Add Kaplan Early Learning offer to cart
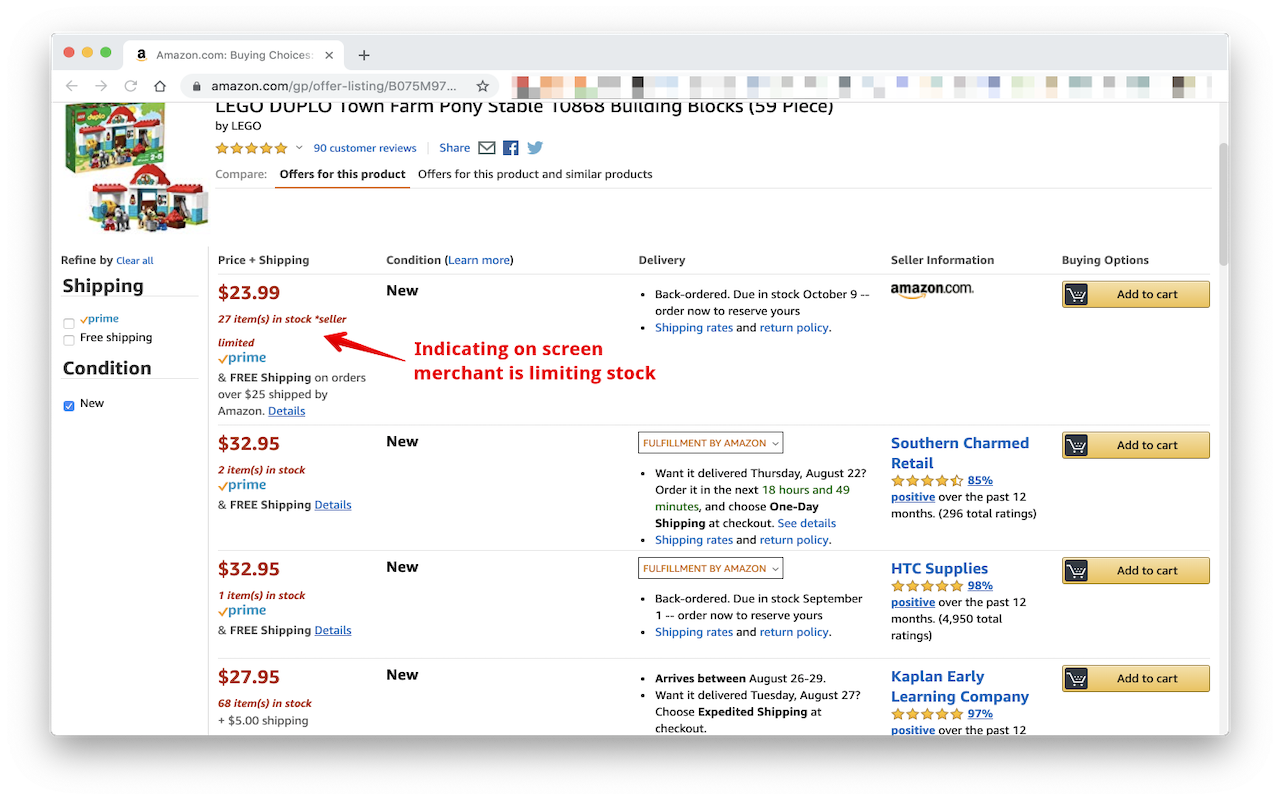Screen dimensions: 1280x800 1136,678
